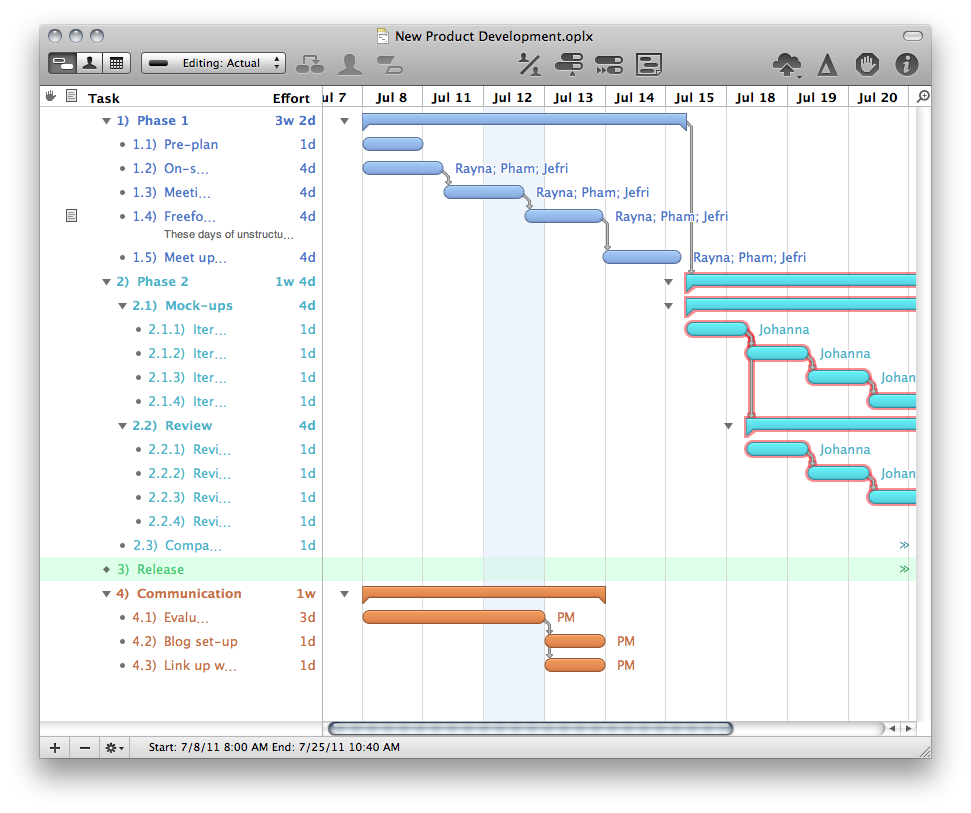Open the Publish cloud icon
The image size is (971, 813).
click(x=787, y=64)
